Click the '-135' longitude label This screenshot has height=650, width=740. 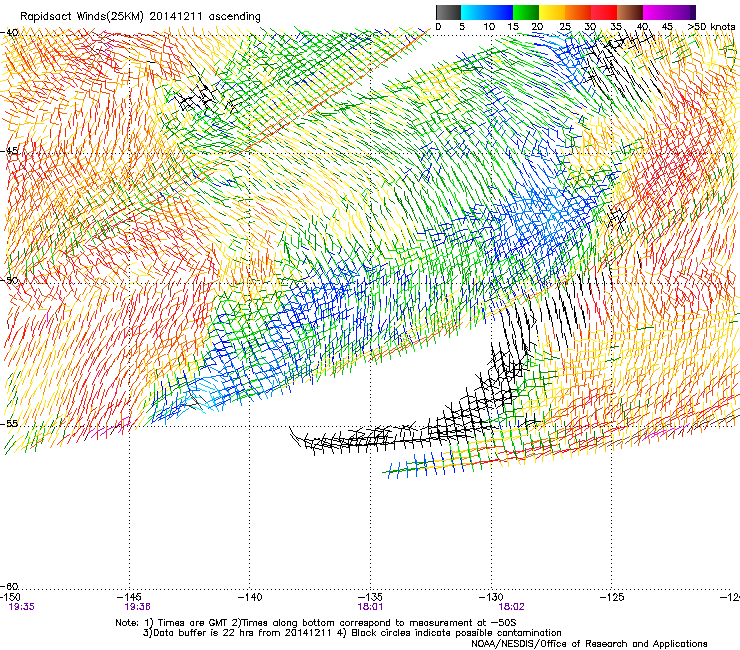pos(370,597)
